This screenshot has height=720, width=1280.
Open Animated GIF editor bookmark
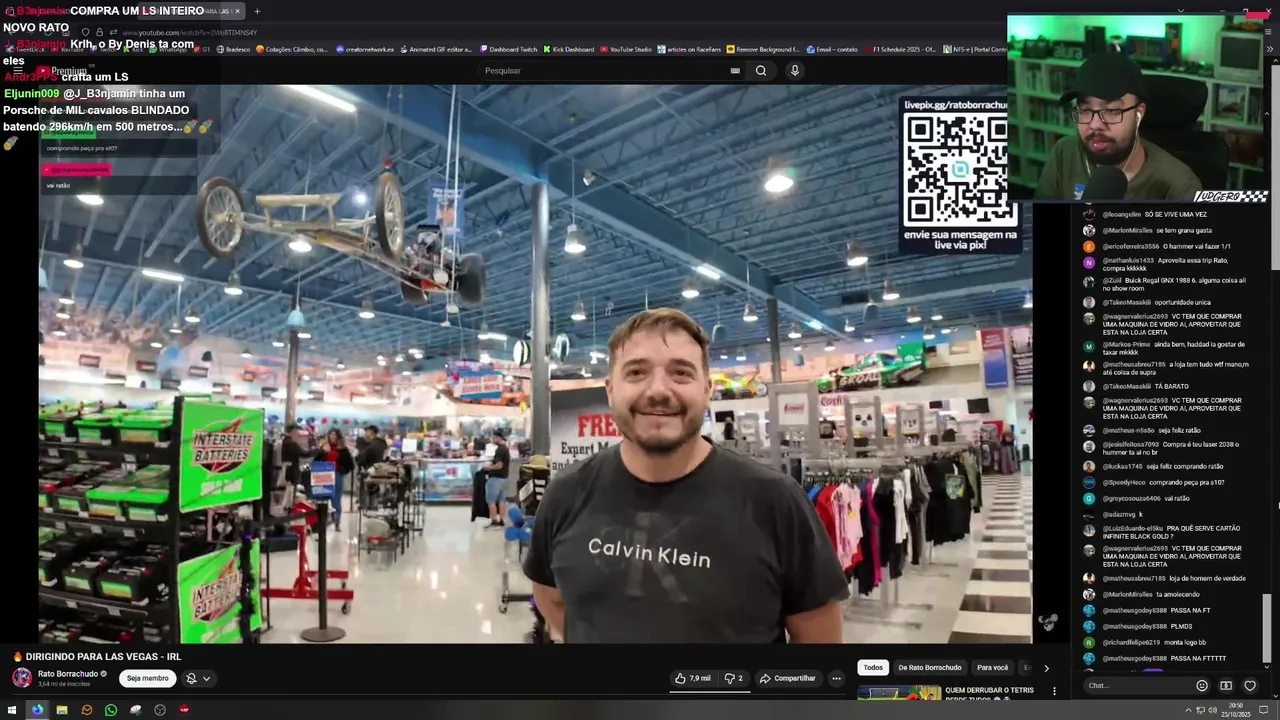[436, 49]
